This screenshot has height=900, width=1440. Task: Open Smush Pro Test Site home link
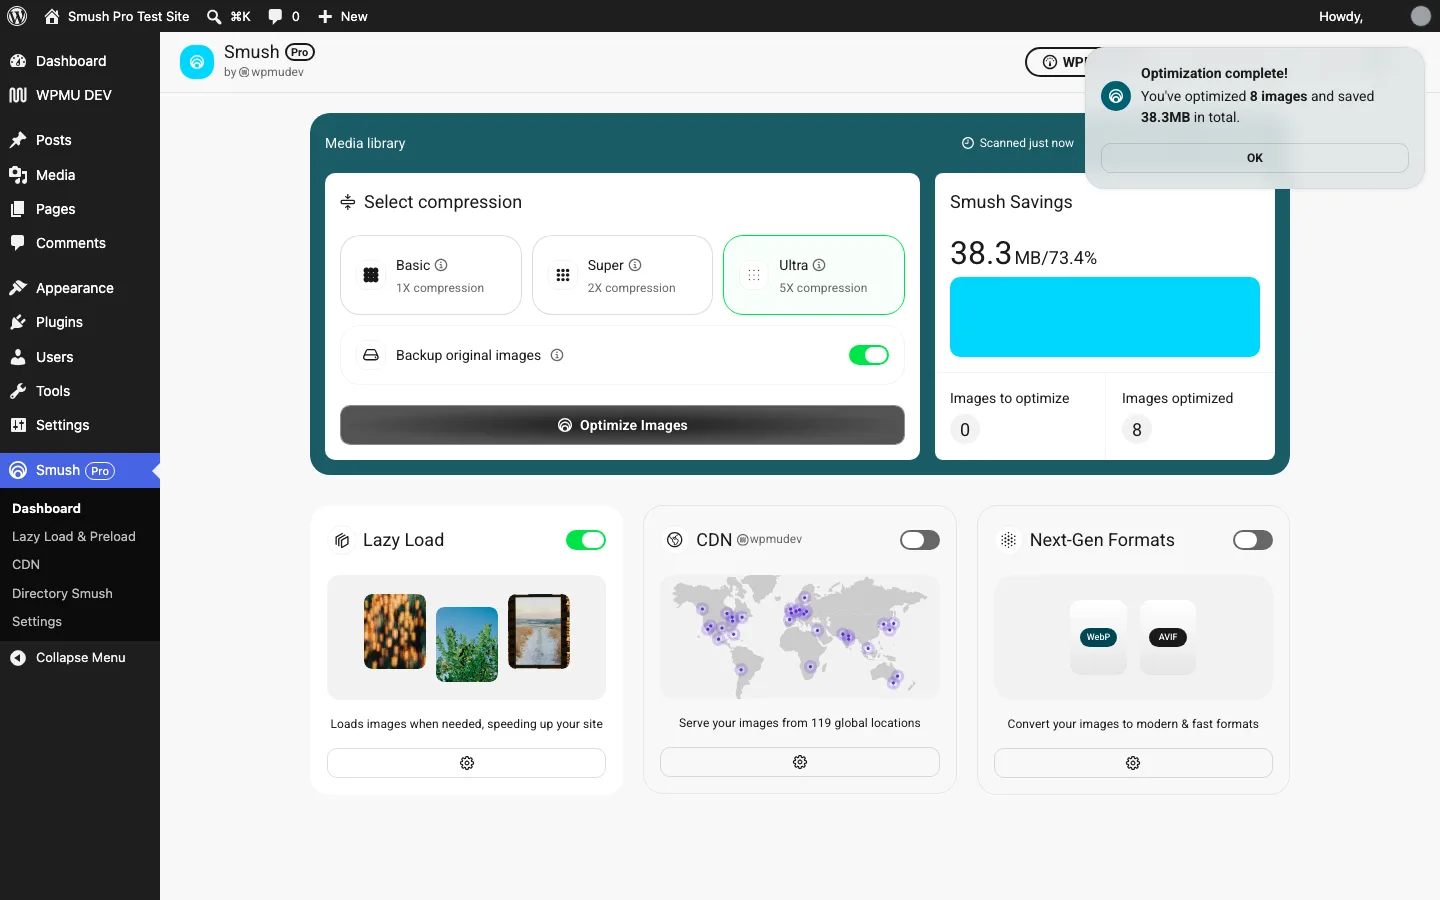click(x=117, y=16)
